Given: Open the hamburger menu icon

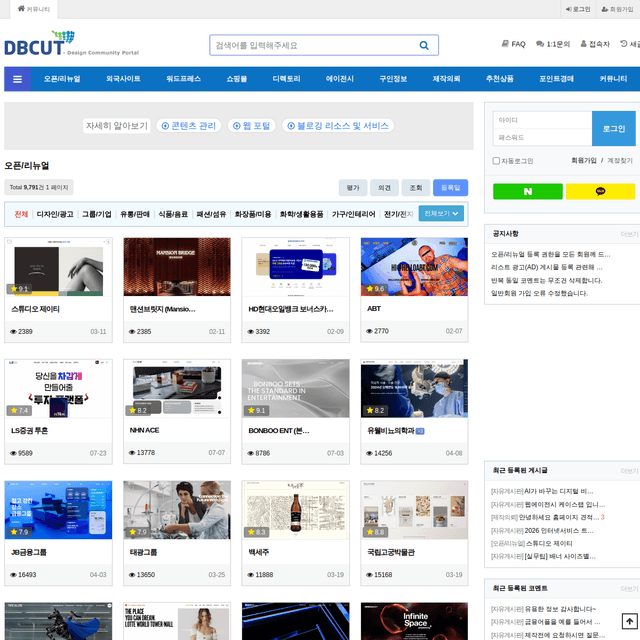Looking at the screenshot, I should tap(17, 79).
